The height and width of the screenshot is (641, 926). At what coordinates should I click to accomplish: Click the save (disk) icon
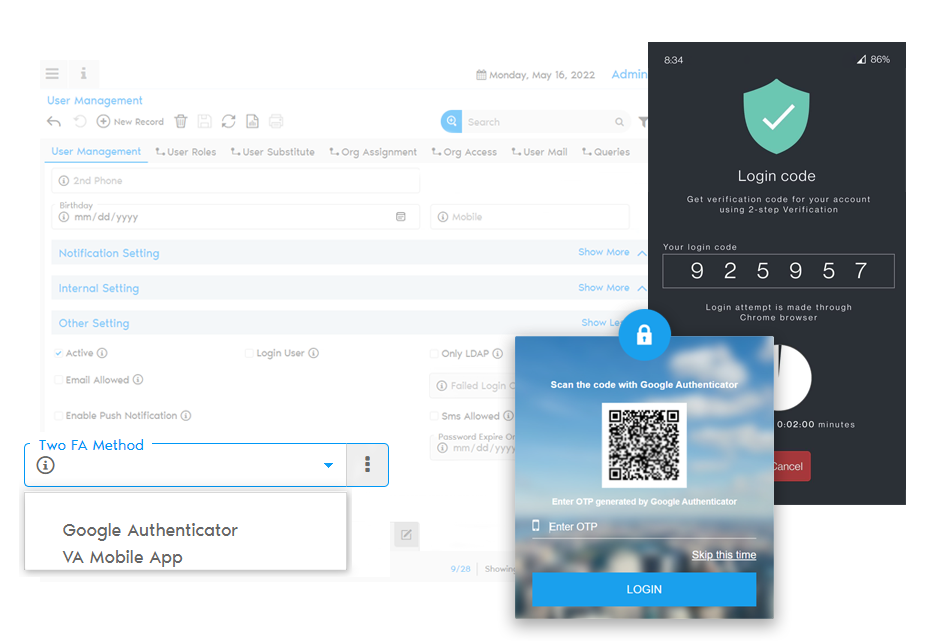204,121
